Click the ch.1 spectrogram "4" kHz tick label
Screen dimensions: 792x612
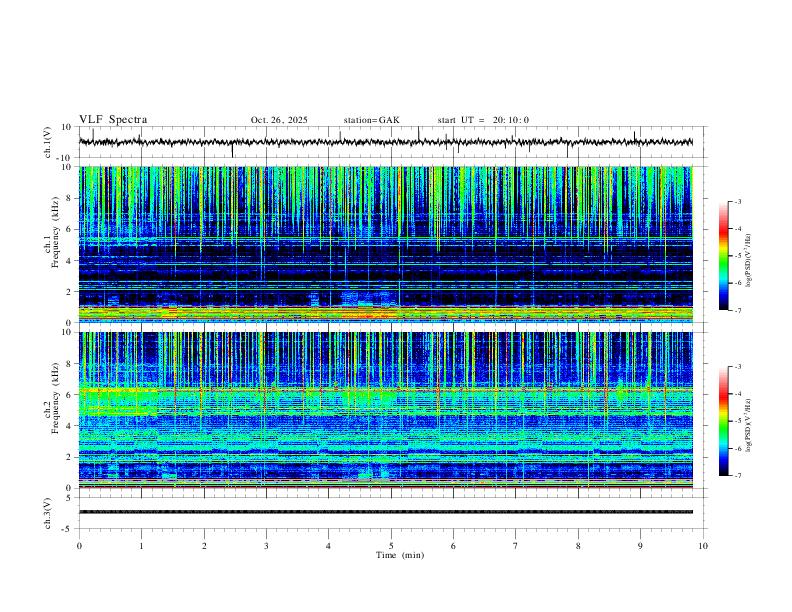tap(70, 261)
